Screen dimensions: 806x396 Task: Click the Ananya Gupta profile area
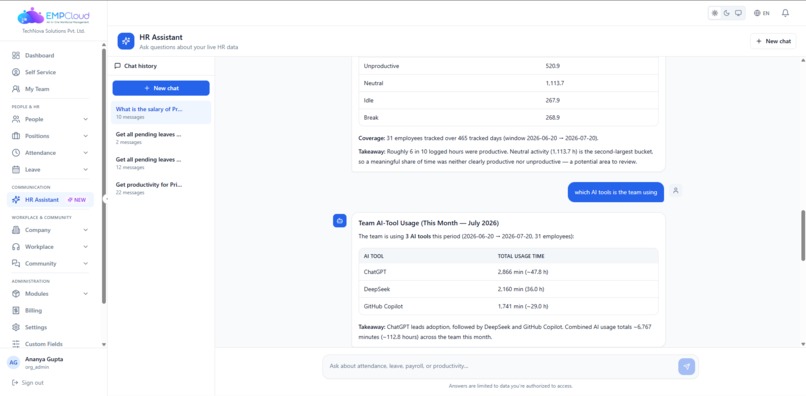pyautogui.click(x=53, y=363)
